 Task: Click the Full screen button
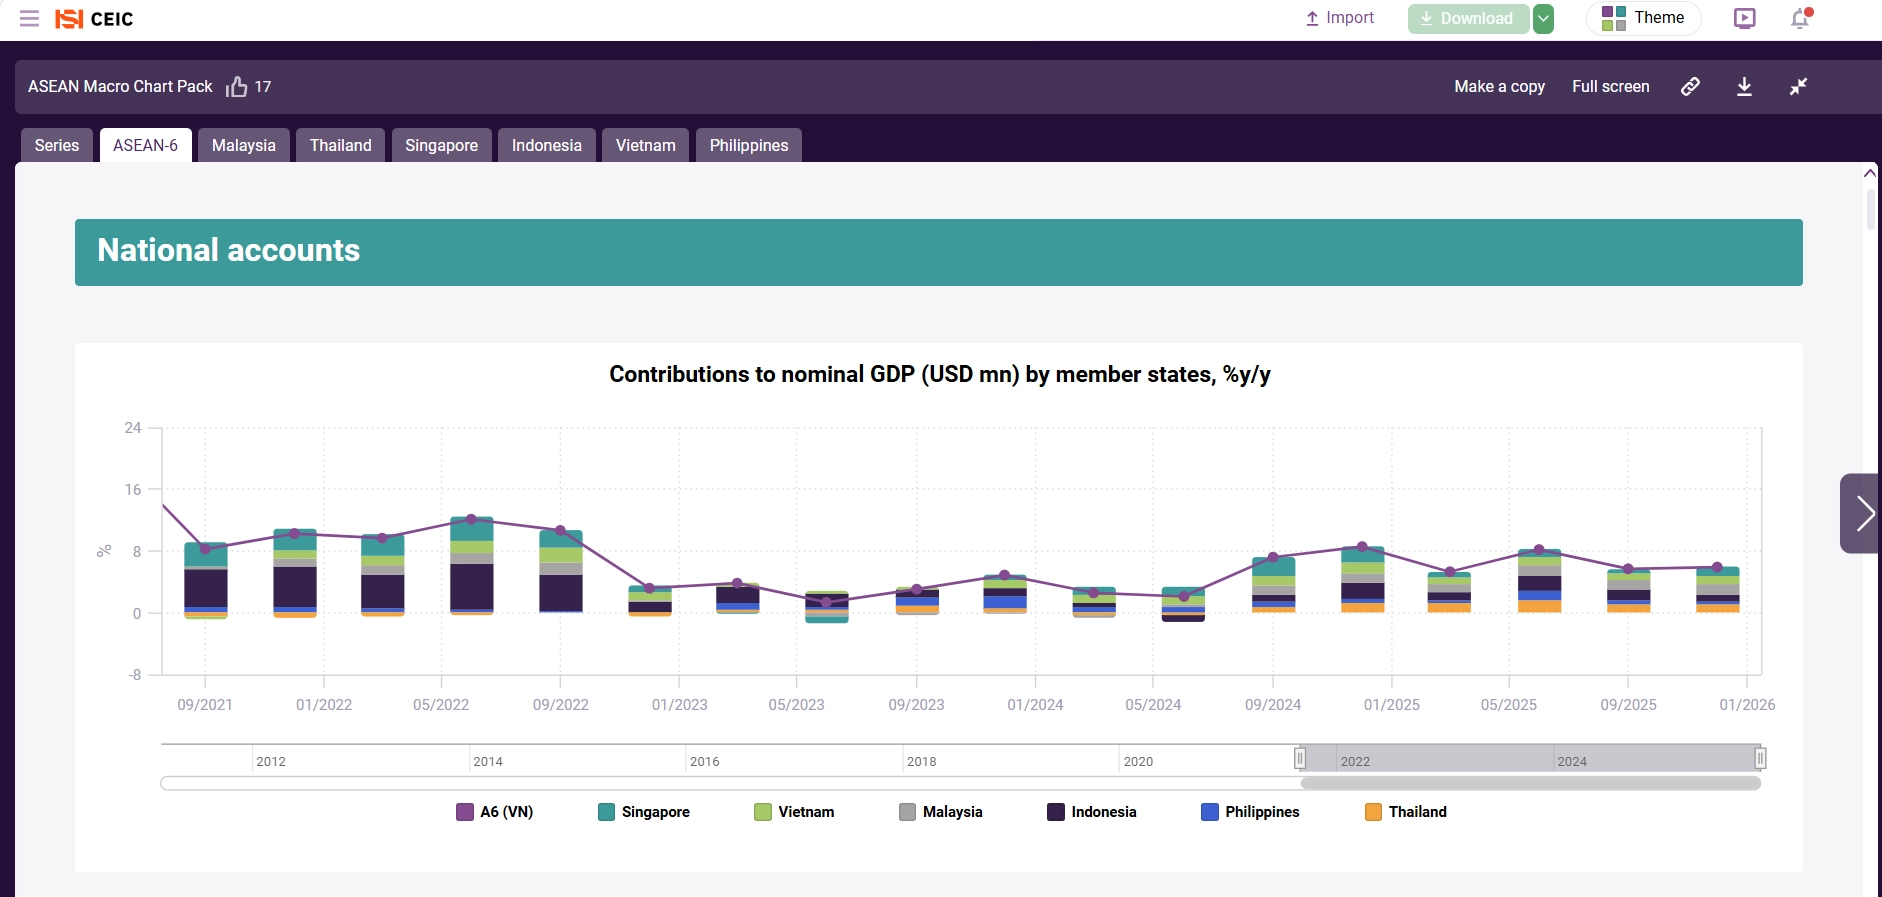click(x=1610, y=87)
